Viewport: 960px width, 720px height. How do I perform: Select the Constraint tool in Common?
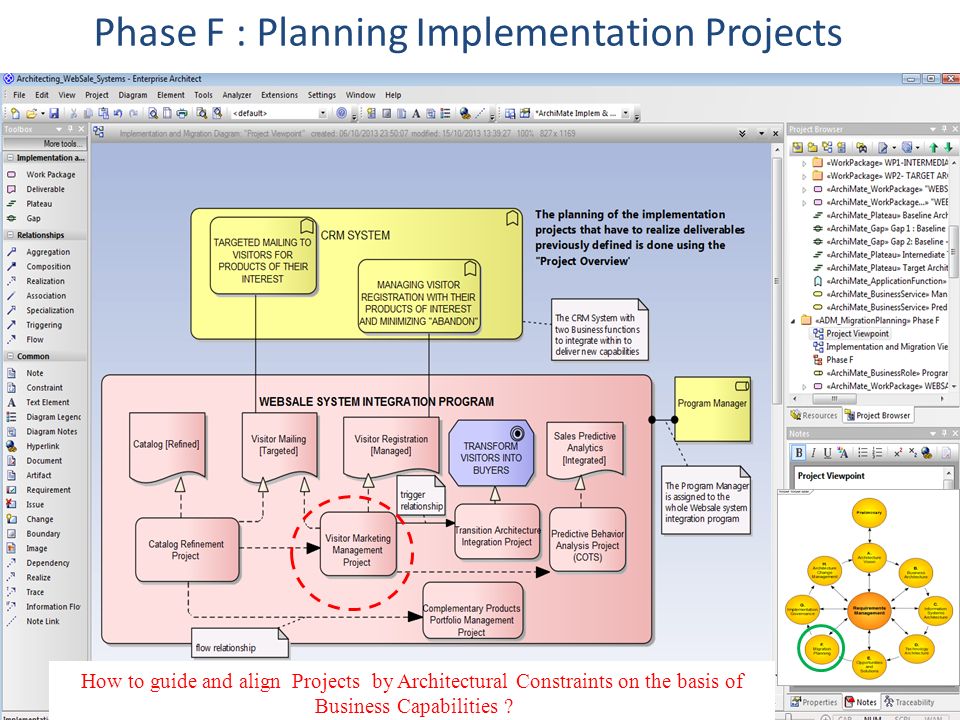(x=43, y=388)
